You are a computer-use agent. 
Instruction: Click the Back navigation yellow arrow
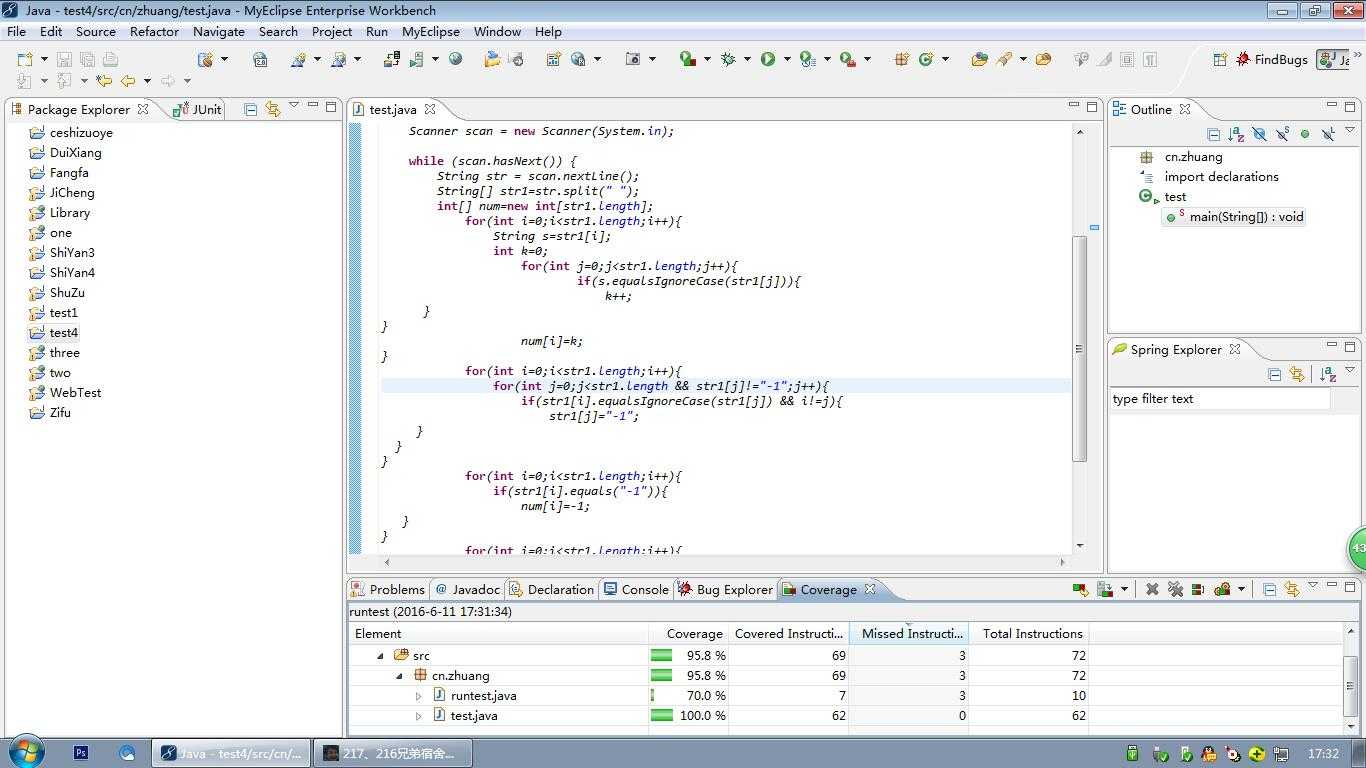[128, 81]
